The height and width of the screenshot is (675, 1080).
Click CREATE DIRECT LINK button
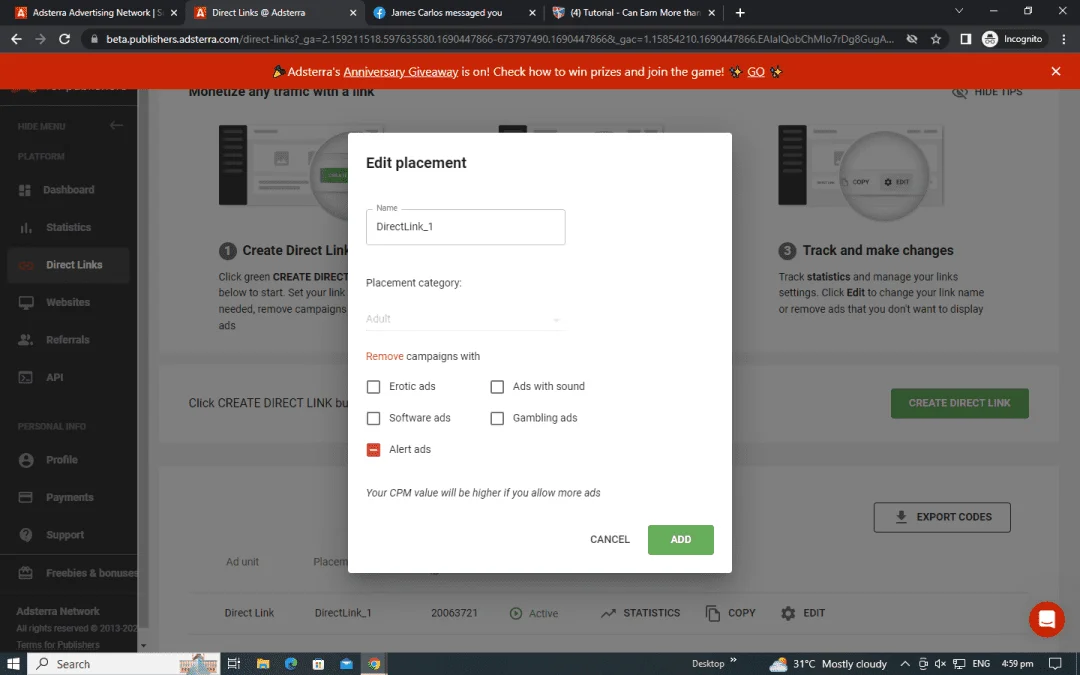point(959,403)
